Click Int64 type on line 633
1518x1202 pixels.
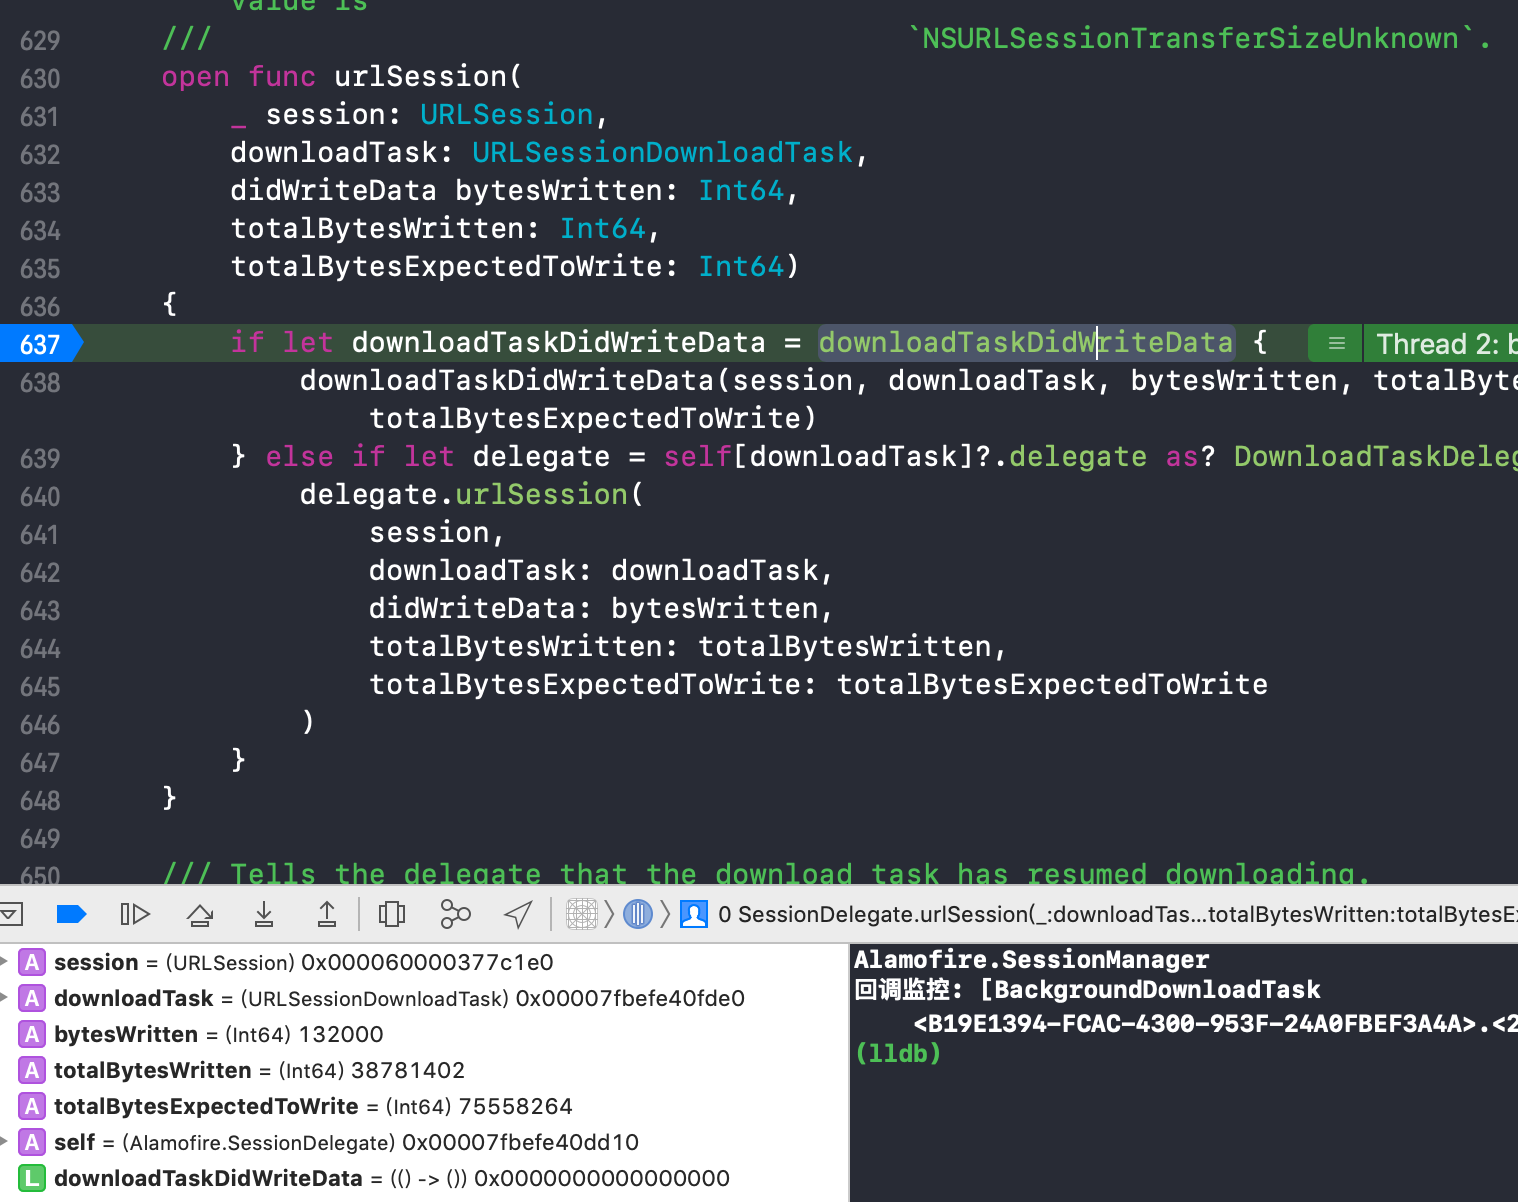tap(741, 190)
